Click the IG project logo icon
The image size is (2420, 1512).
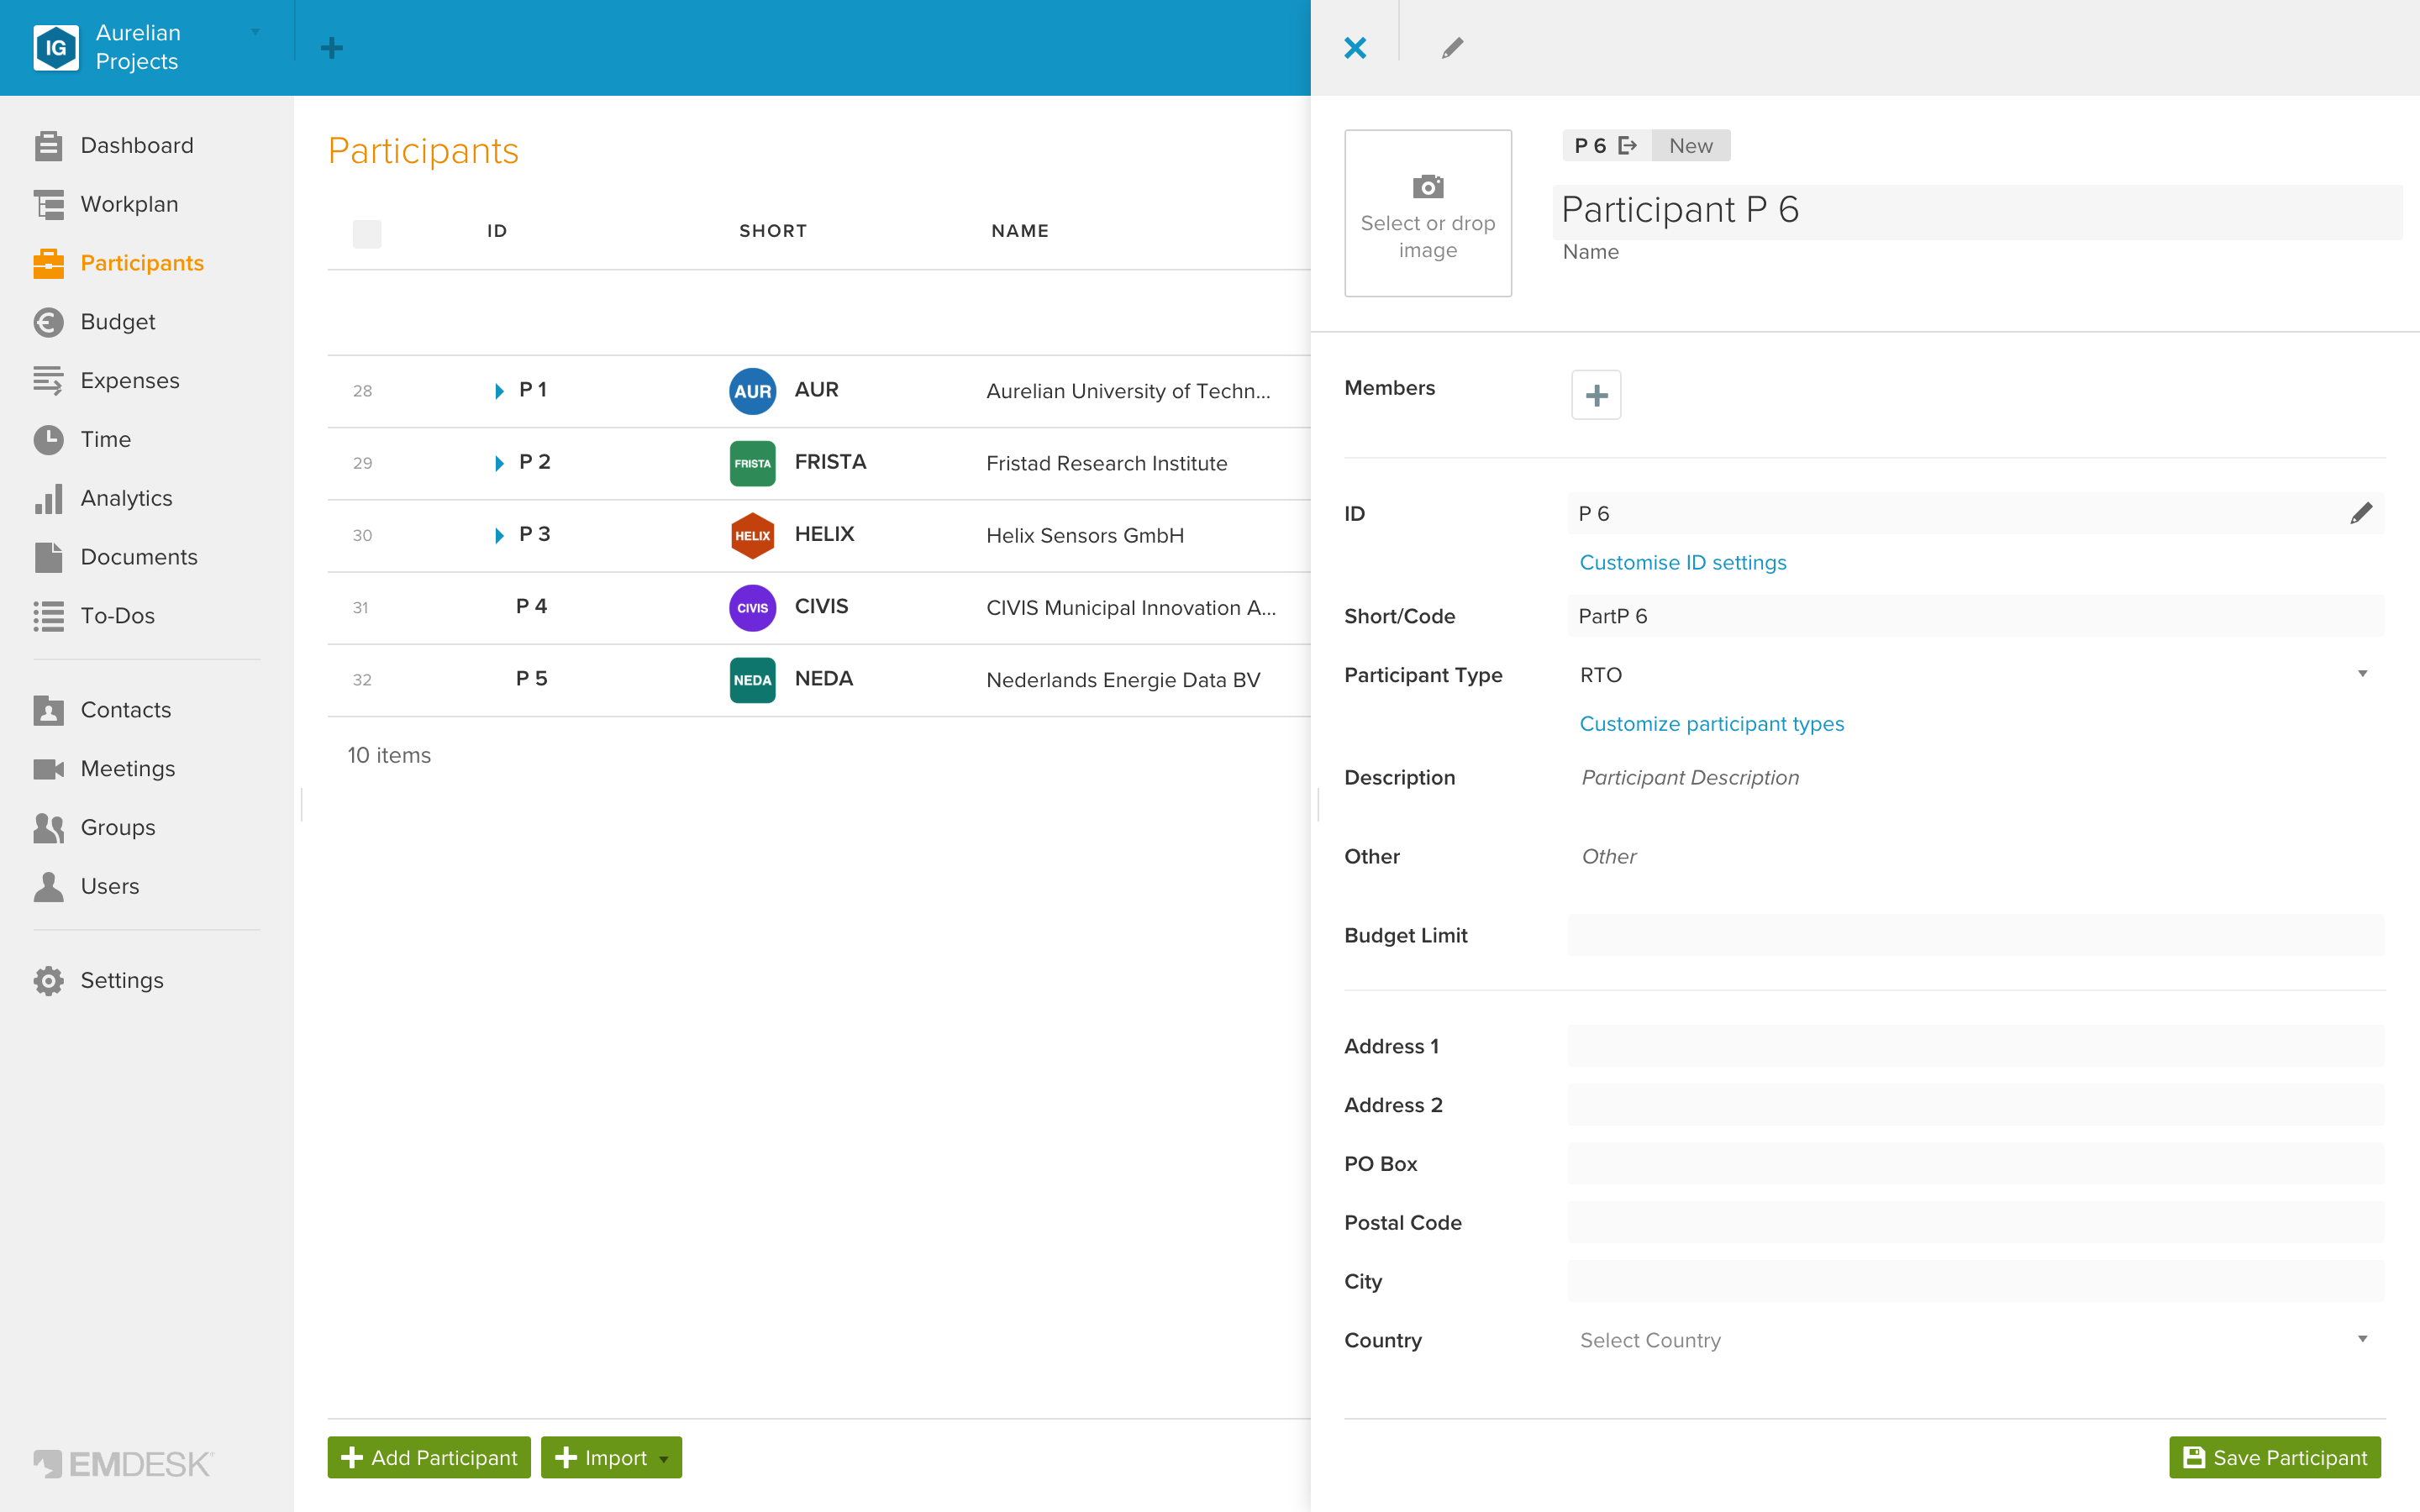click(56, 47)
